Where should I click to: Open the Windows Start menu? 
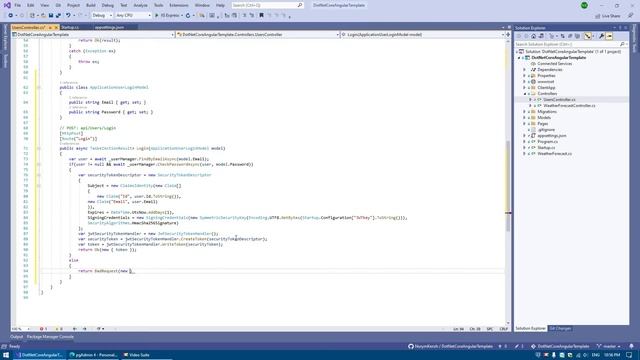point(6,355)
